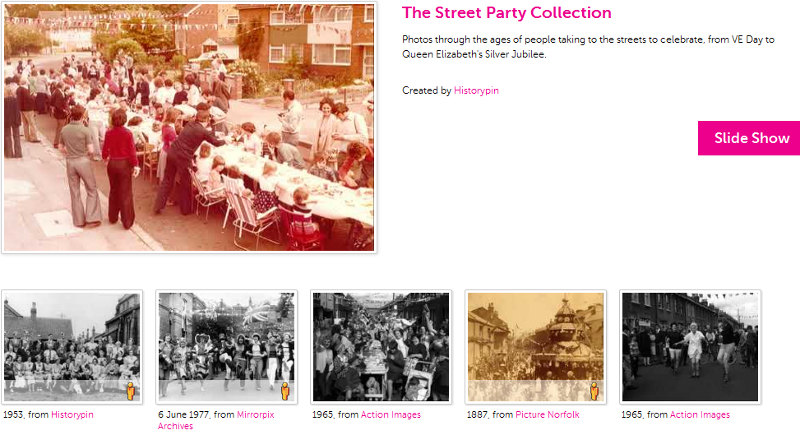The width and height of the screenshot is (800, 435).
Task: Open Street View pegman on 1977 photo
Action: [x=285, y=391]
